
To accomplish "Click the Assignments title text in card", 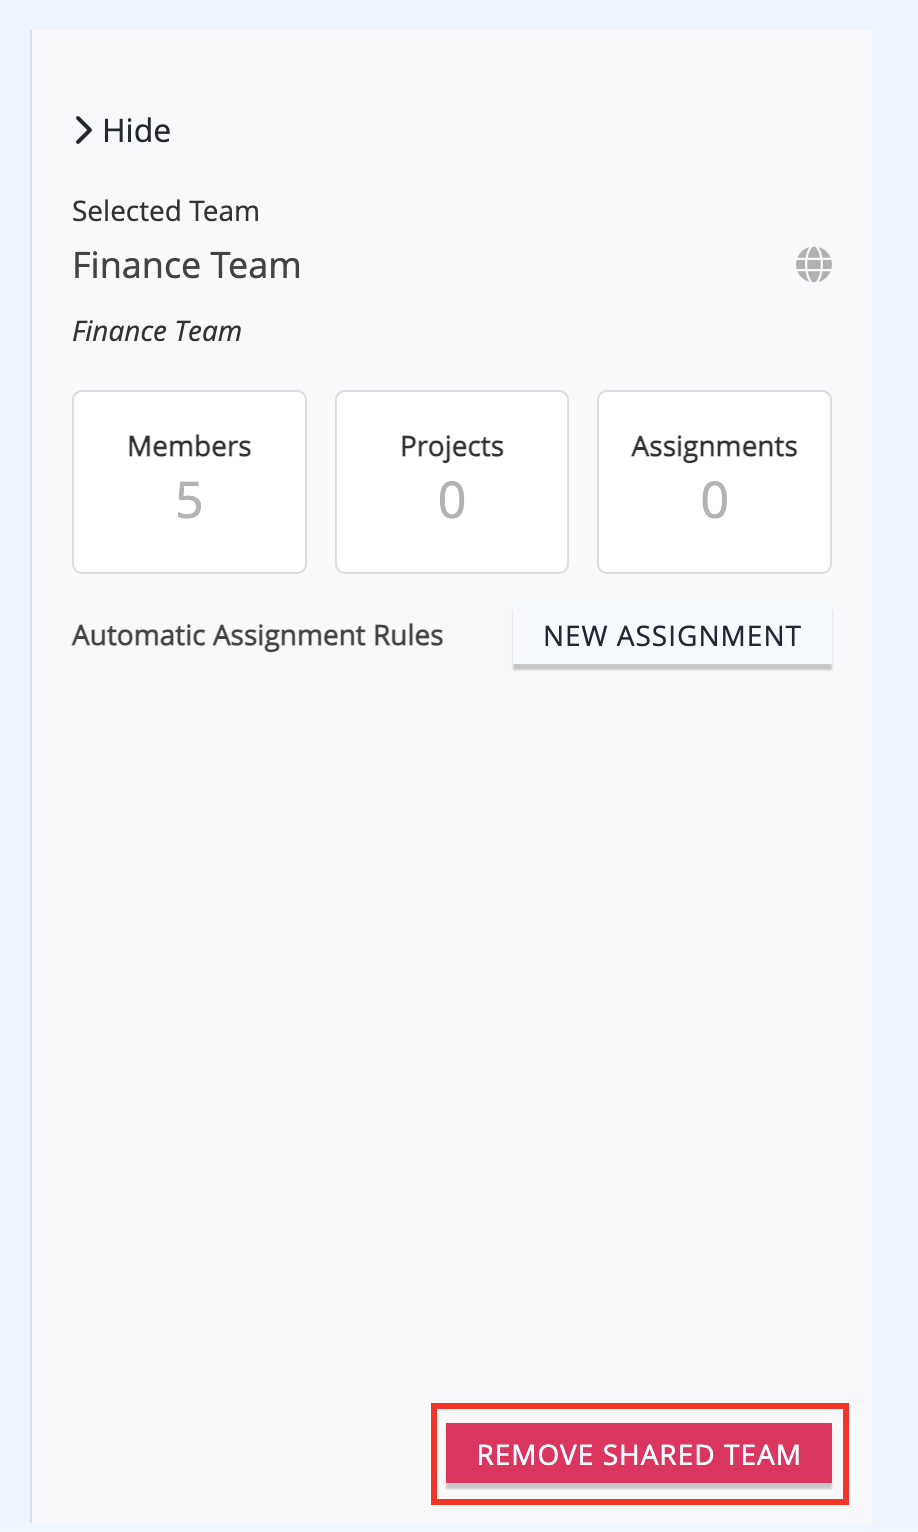I will (714, 447).
